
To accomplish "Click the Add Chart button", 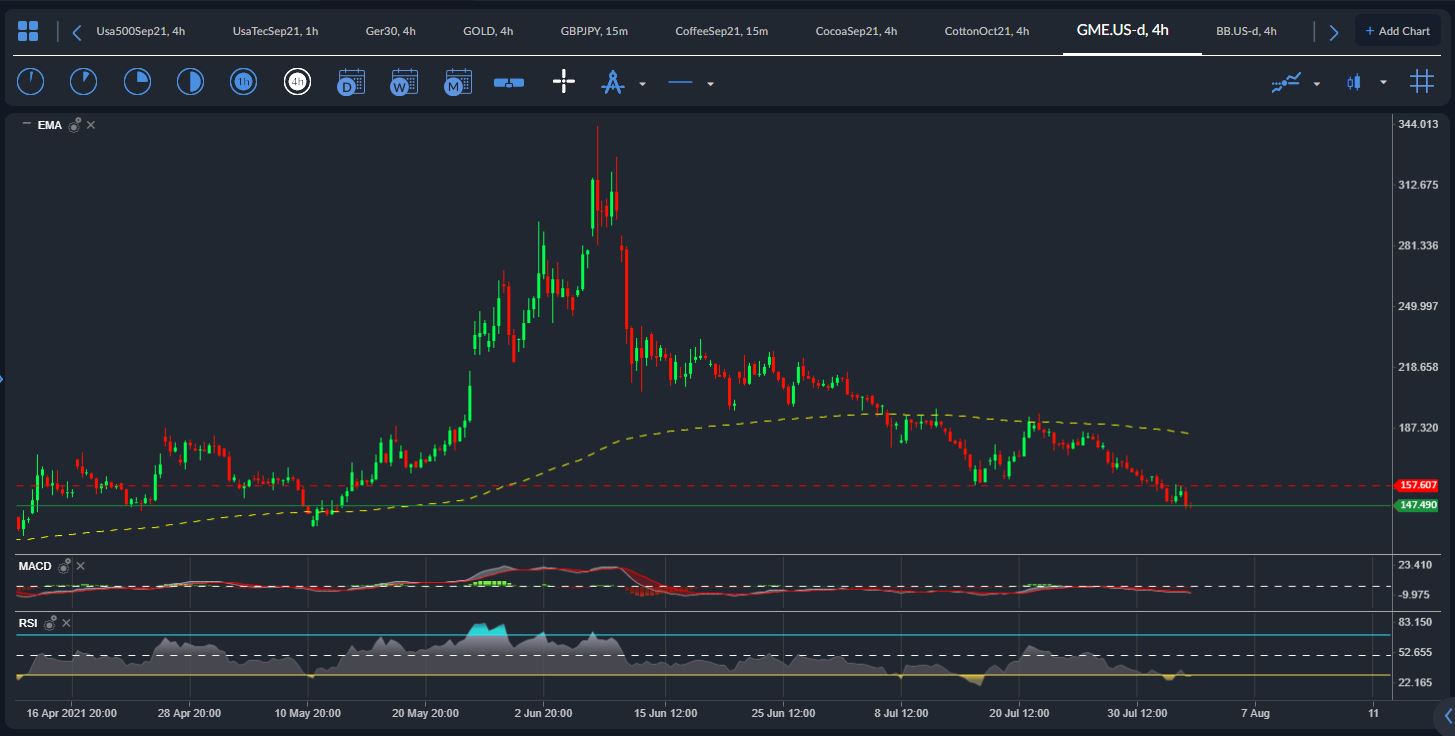I will click(1397, 31).
